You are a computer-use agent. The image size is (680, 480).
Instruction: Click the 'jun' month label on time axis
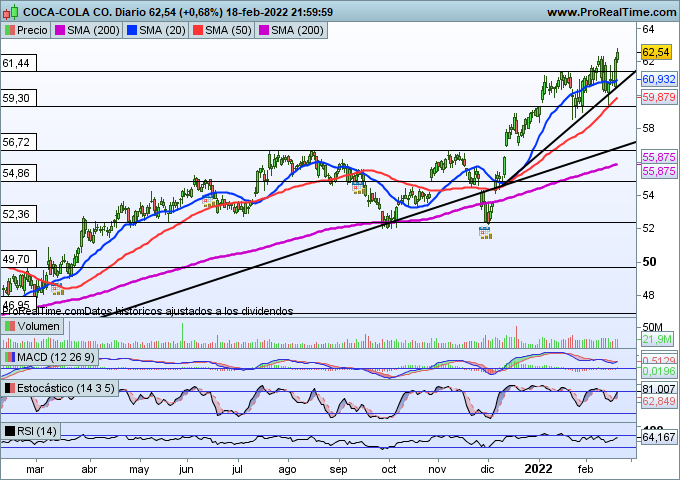(x=186, y=470)
